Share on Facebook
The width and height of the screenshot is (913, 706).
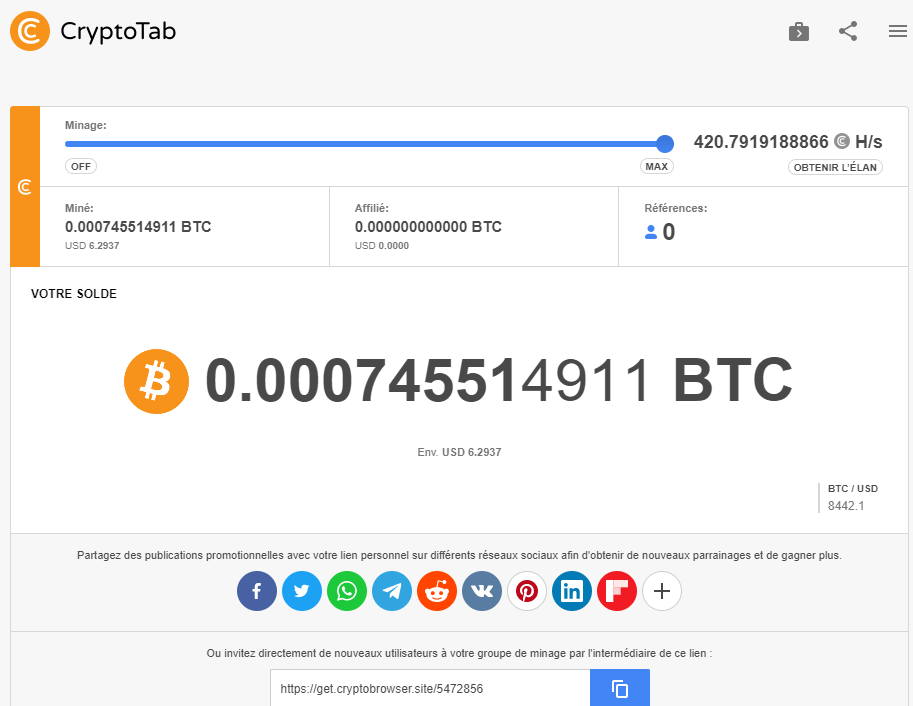coord(257,591)
